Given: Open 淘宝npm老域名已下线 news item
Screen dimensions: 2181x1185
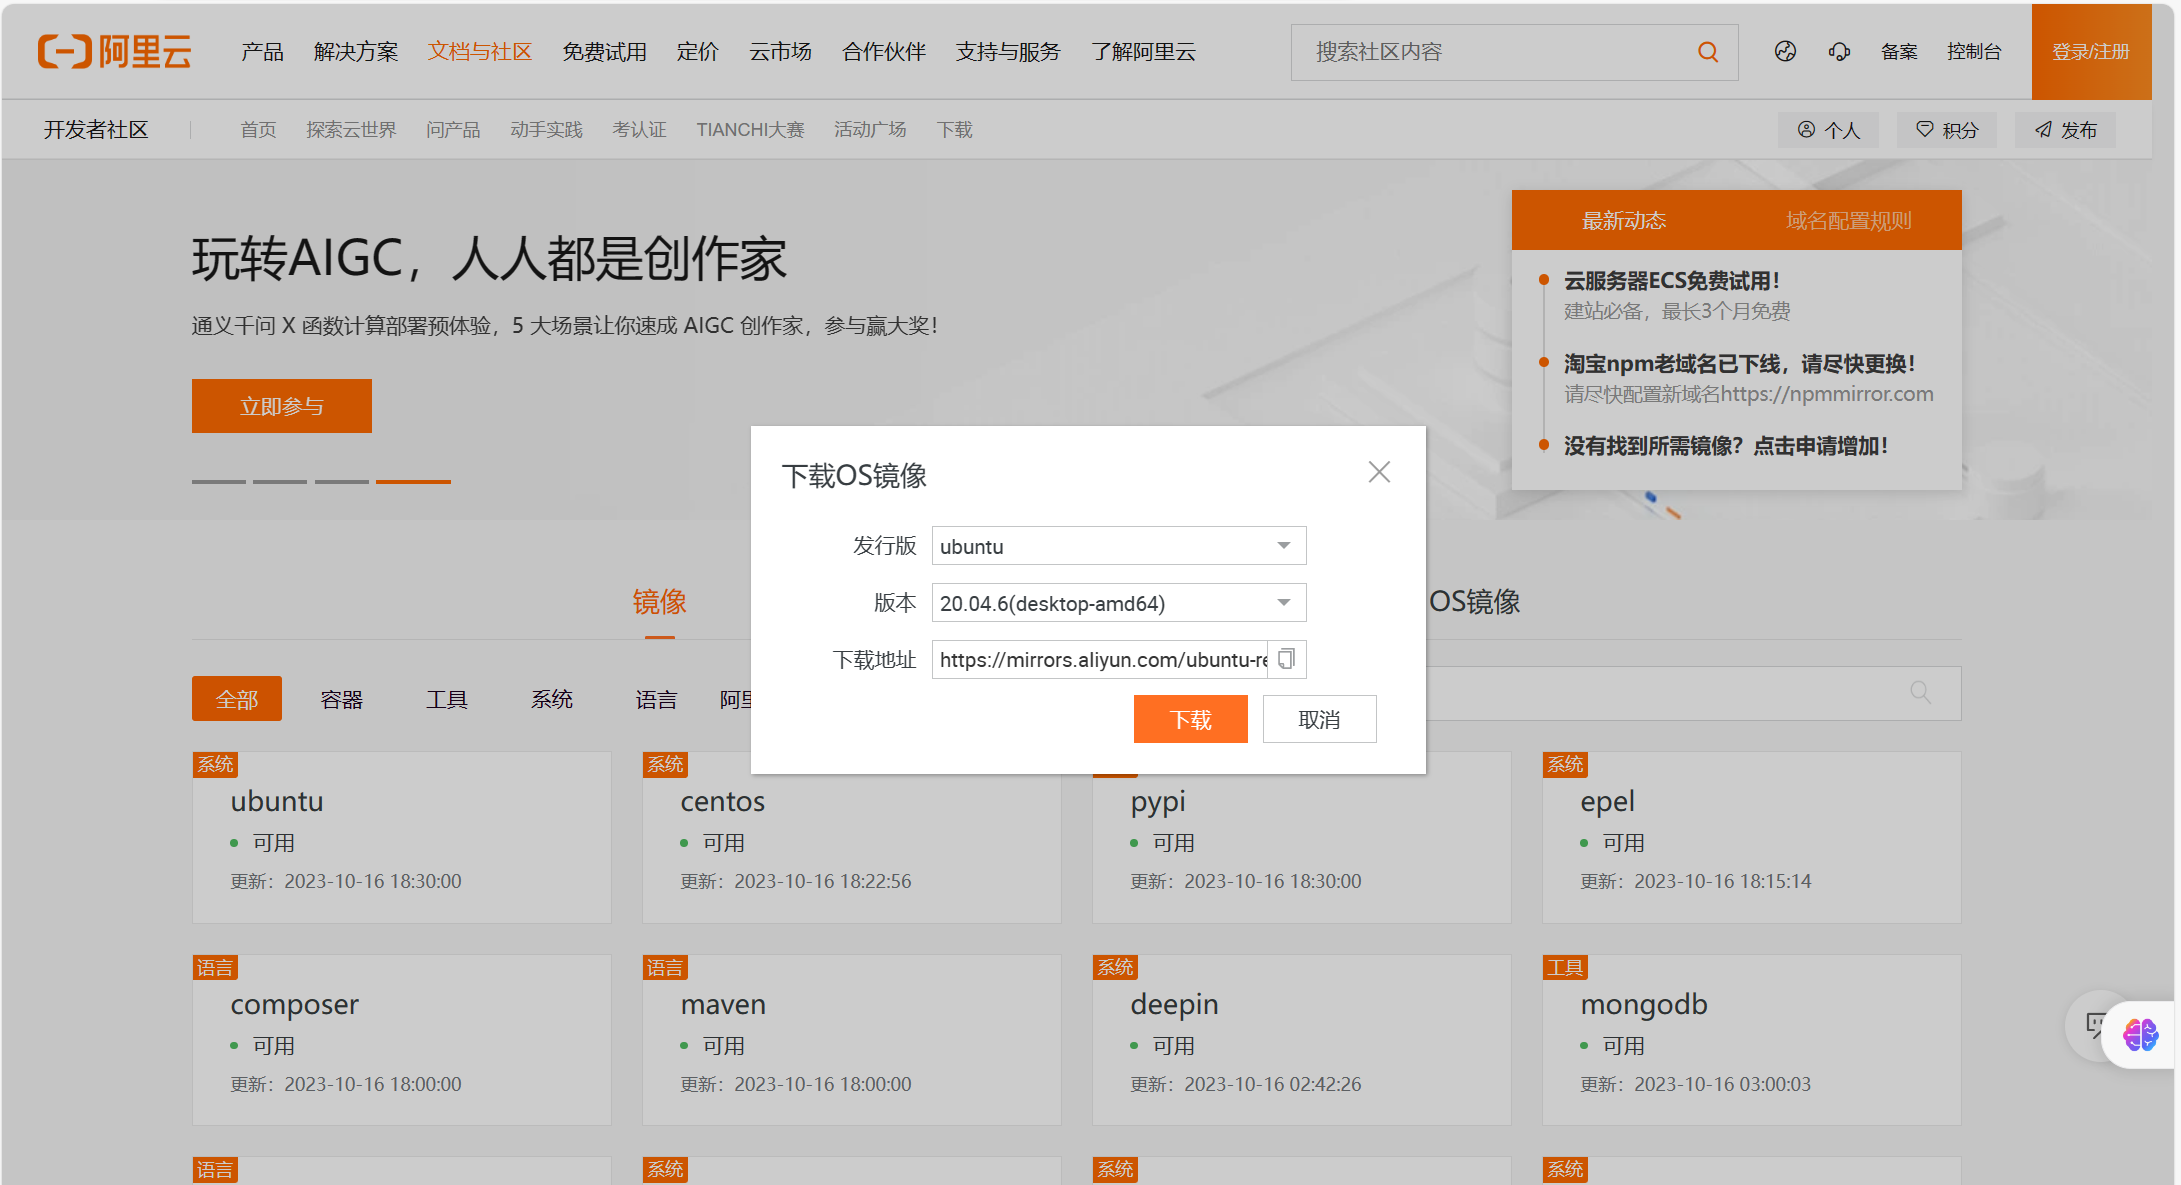Looking at the screenshot, I should click(x=1739, y=364).
